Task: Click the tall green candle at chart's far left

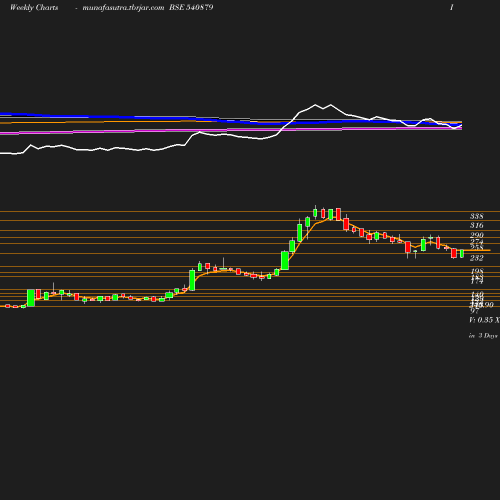Action: point(31,298)
